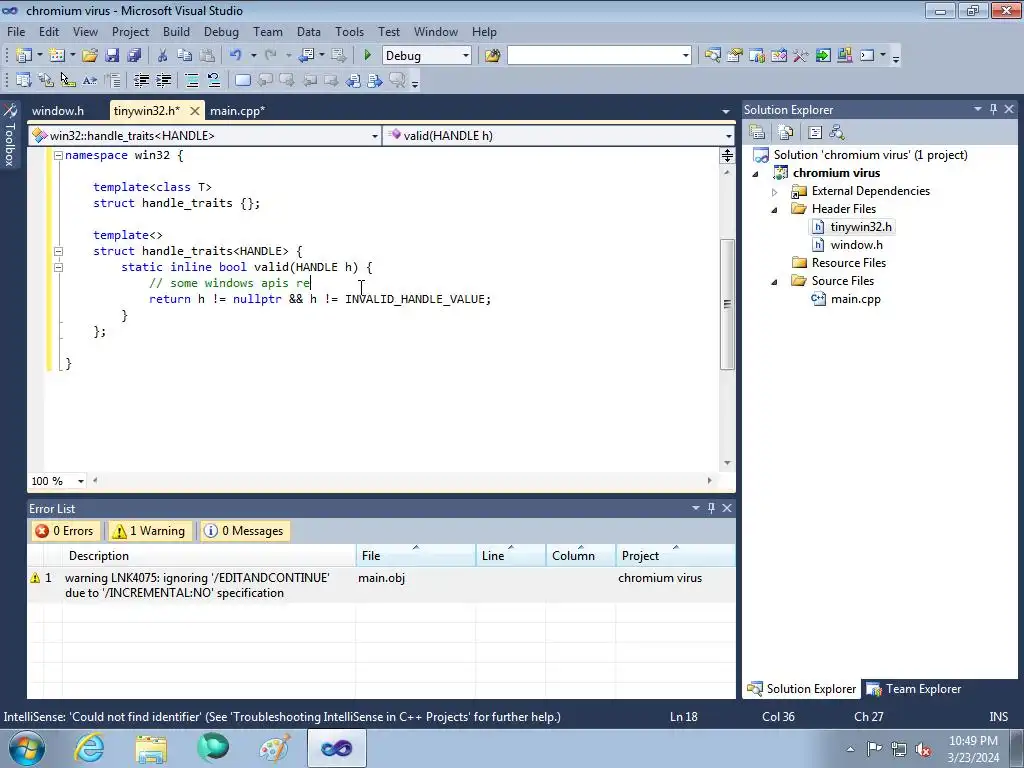This screenshot has width=1024, height=768.
Task: Expand the External Dependencies node
Action: tap(775, 191)
